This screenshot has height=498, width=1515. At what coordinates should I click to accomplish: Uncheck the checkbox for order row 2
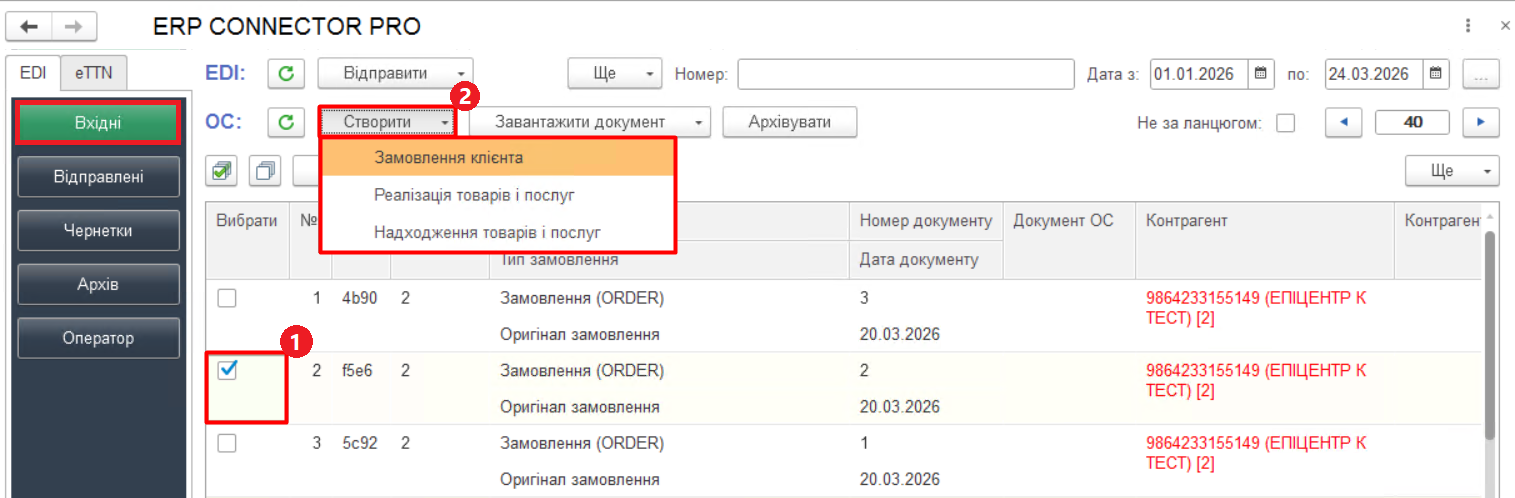228,371
